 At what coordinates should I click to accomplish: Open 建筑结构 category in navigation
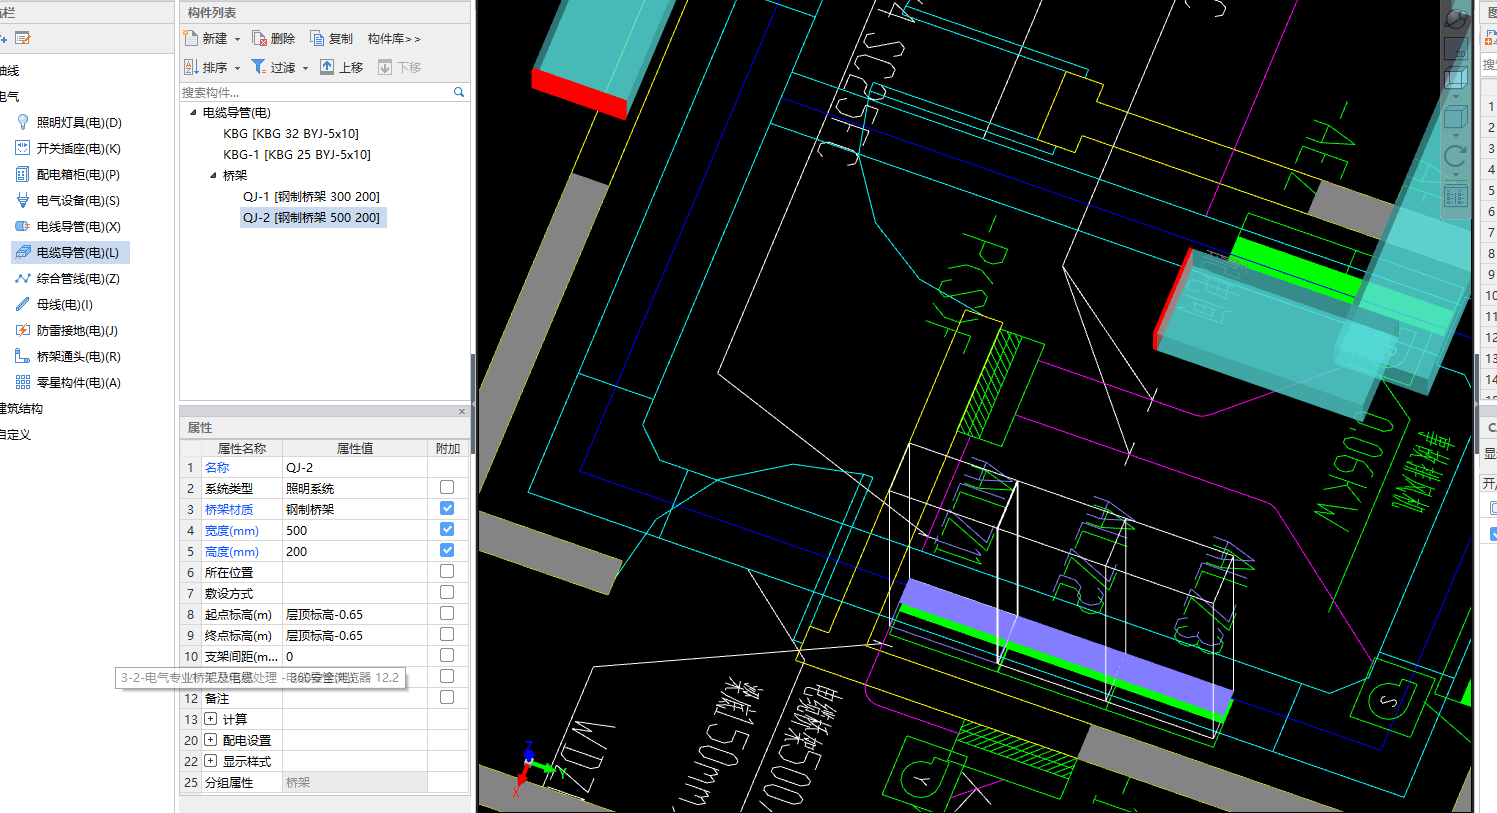pos(20,408)
